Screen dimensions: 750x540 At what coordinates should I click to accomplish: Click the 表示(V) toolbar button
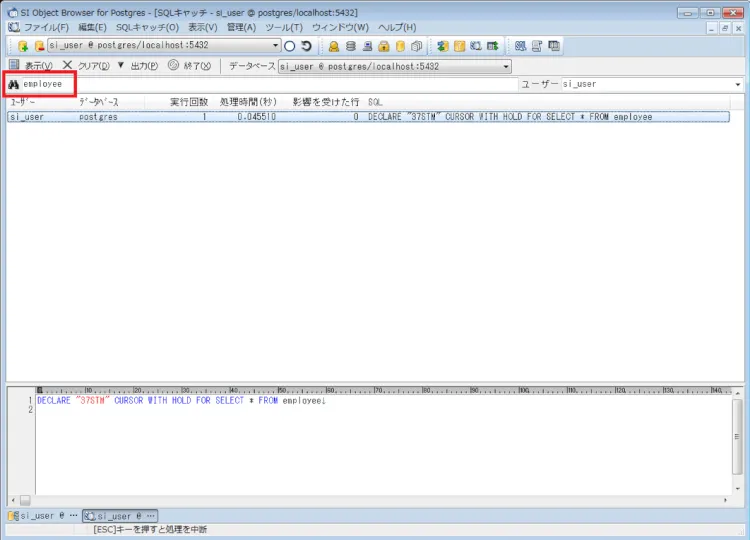[x=31, y=66]
